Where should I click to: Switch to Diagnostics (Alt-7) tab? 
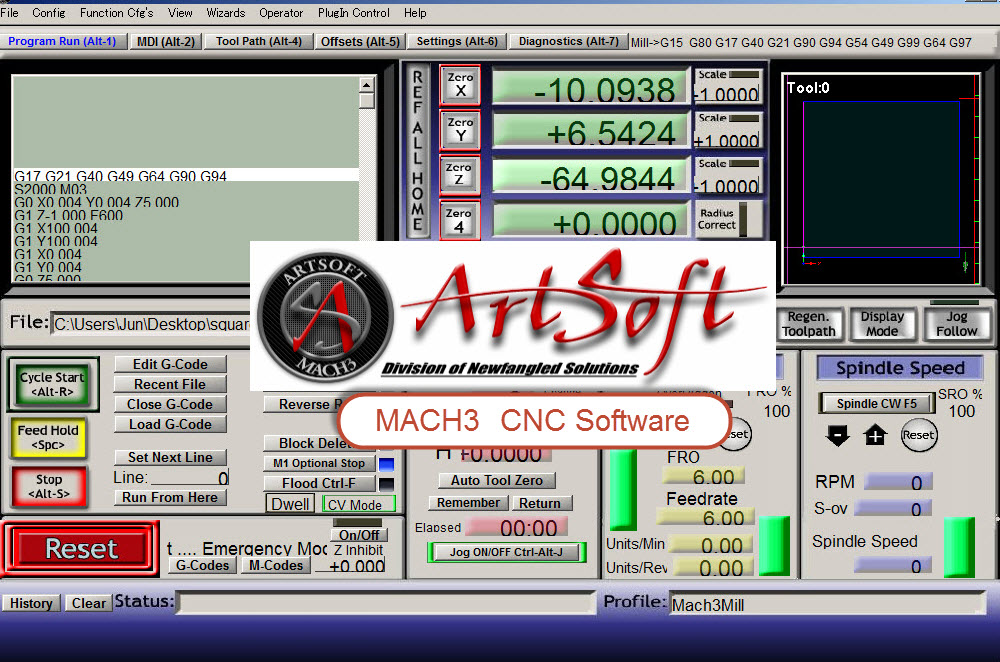tap(569, 41)
